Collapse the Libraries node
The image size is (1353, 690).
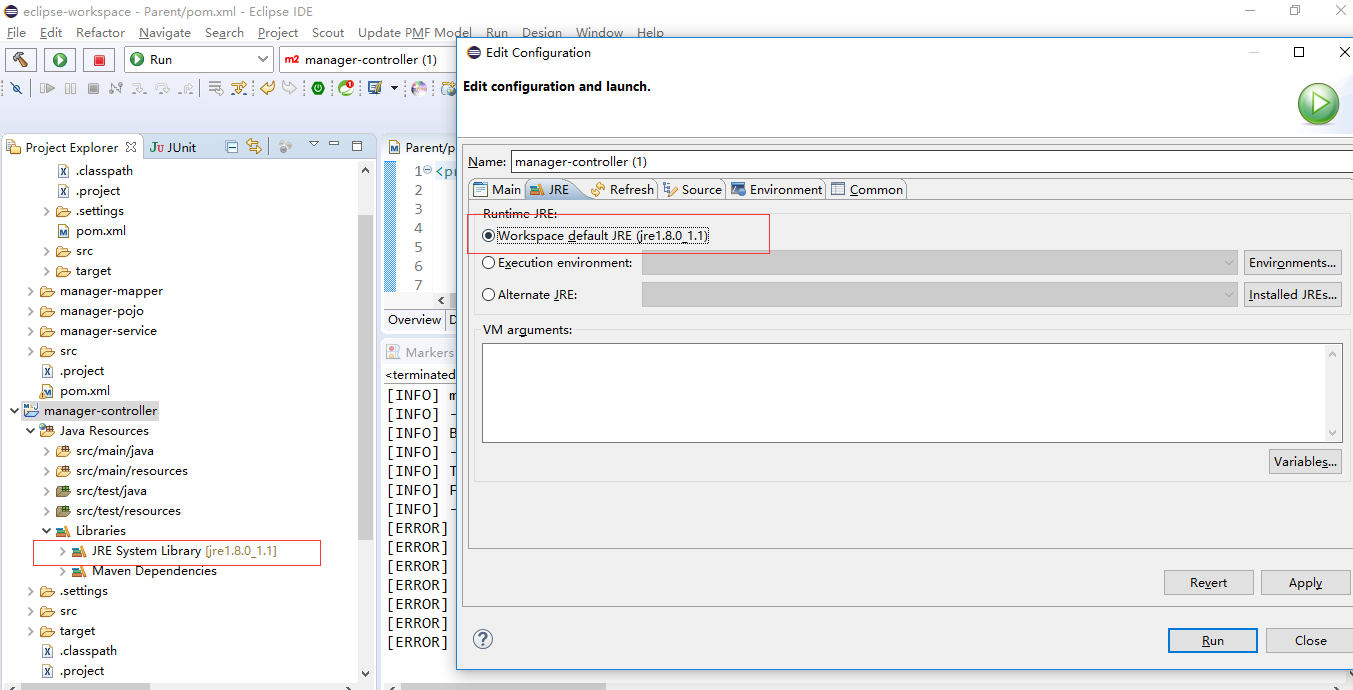[x=46, y=531]
